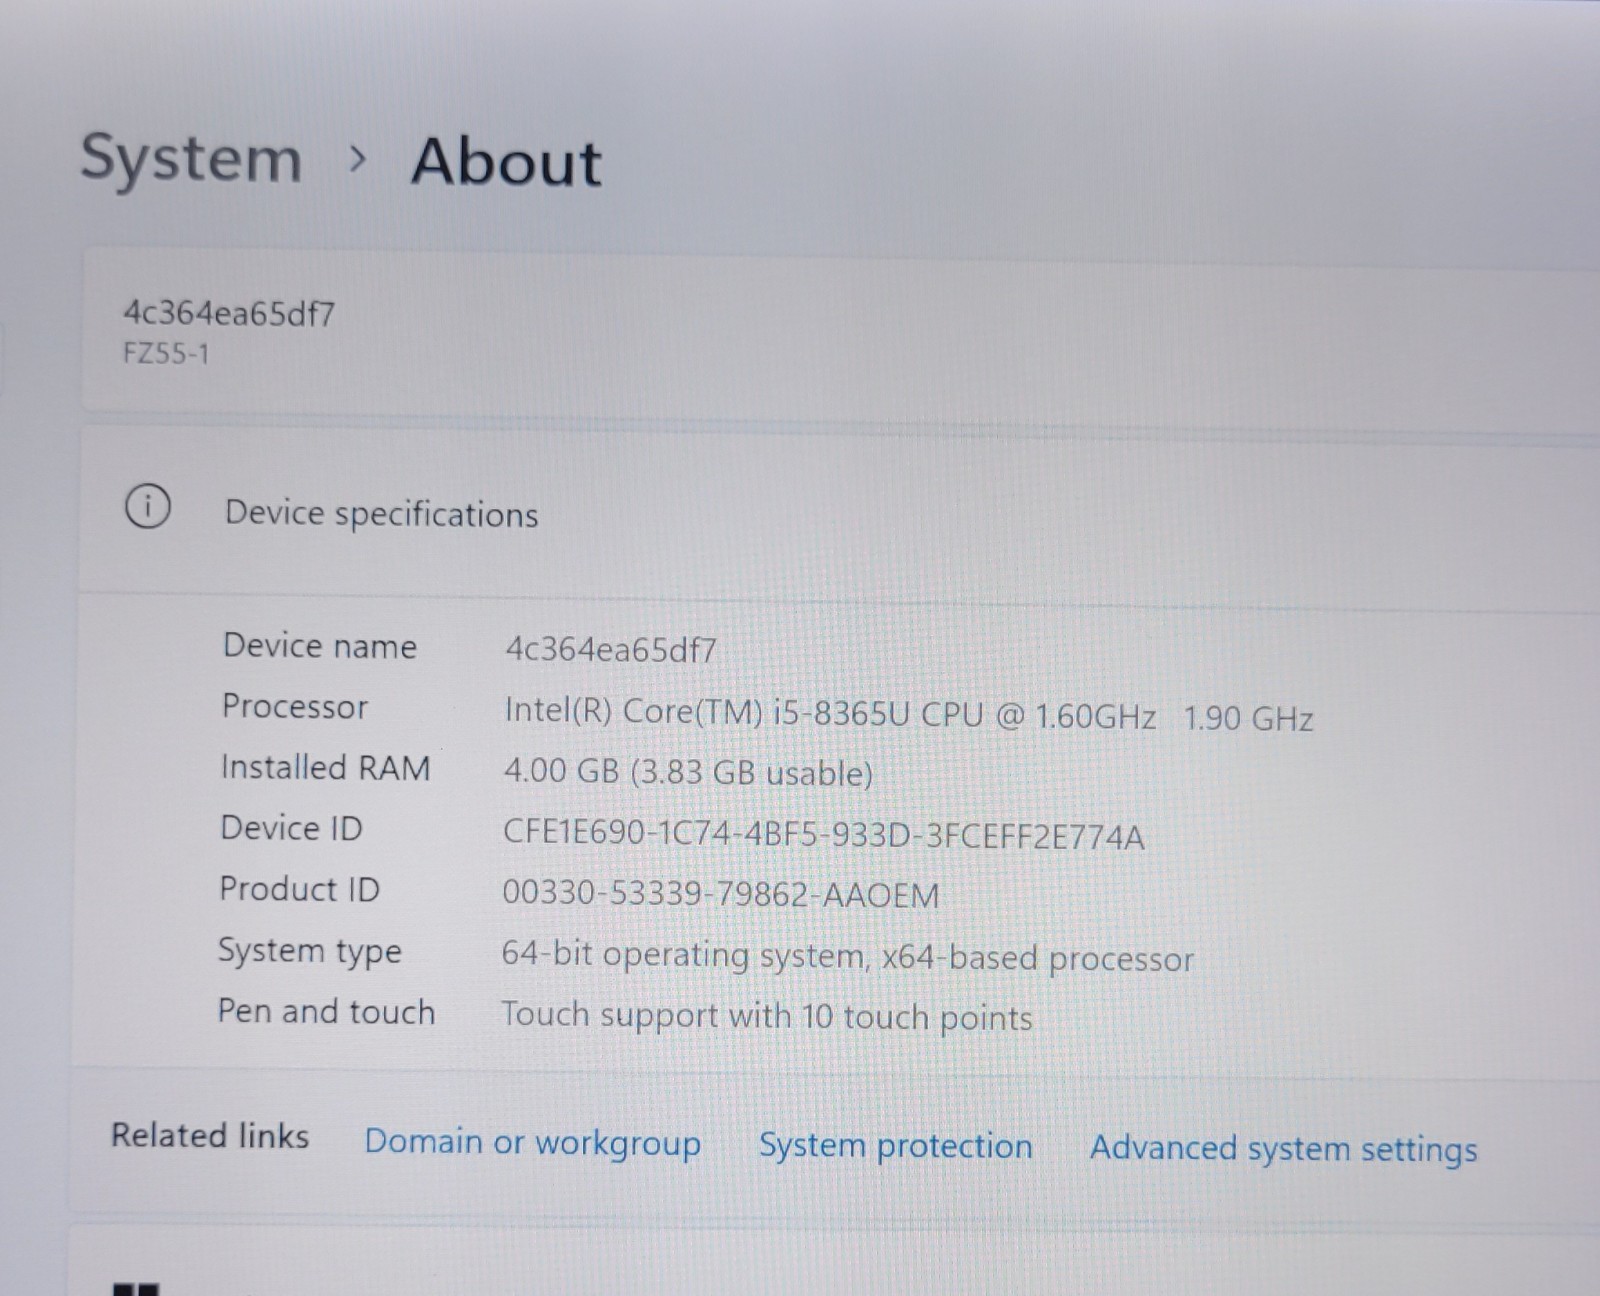Click the Processor label
Image resolution: width=1600 pixels, height=1296 pixels.
pyautogui.click(x=295, y=707)
